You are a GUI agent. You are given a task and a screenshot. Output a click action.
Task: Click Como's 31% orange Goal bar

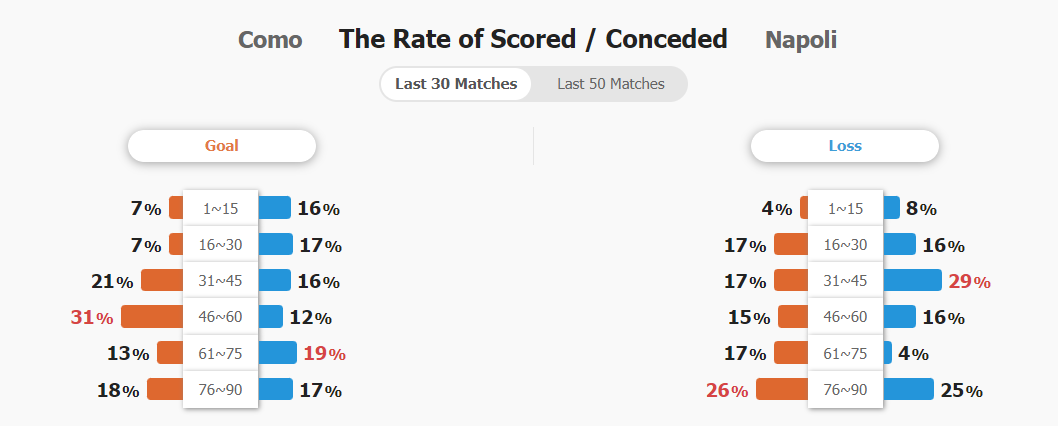tap(152, 317)
